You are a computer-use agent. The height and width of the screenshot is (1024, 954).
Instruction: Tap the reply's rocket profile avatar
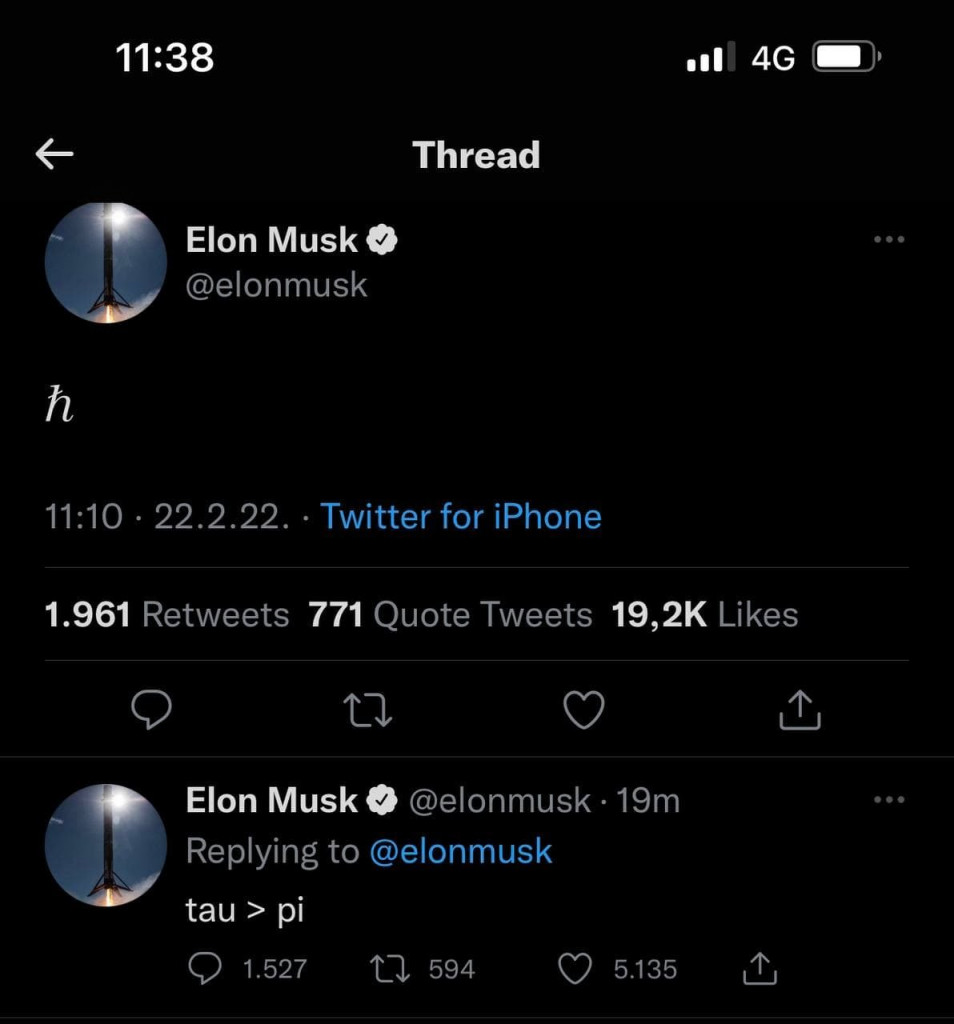click(x=106, y=845)
